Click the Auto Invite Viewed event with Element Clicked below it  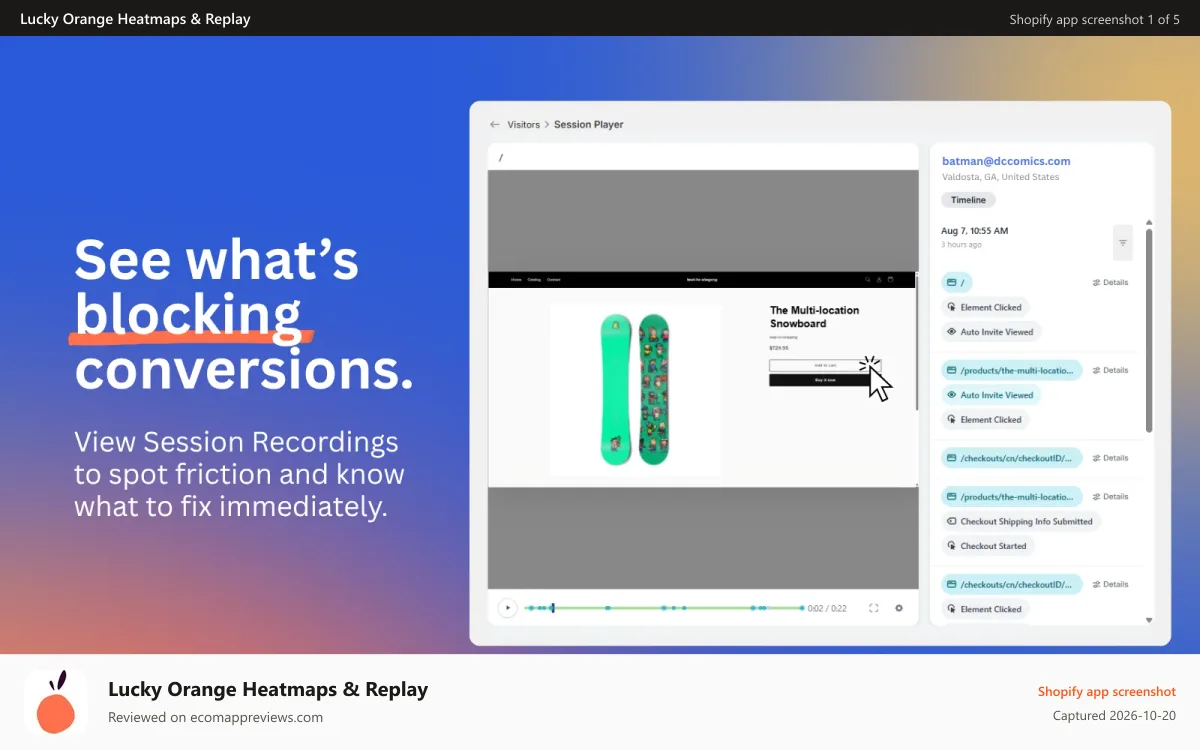[x=991, y=395]
